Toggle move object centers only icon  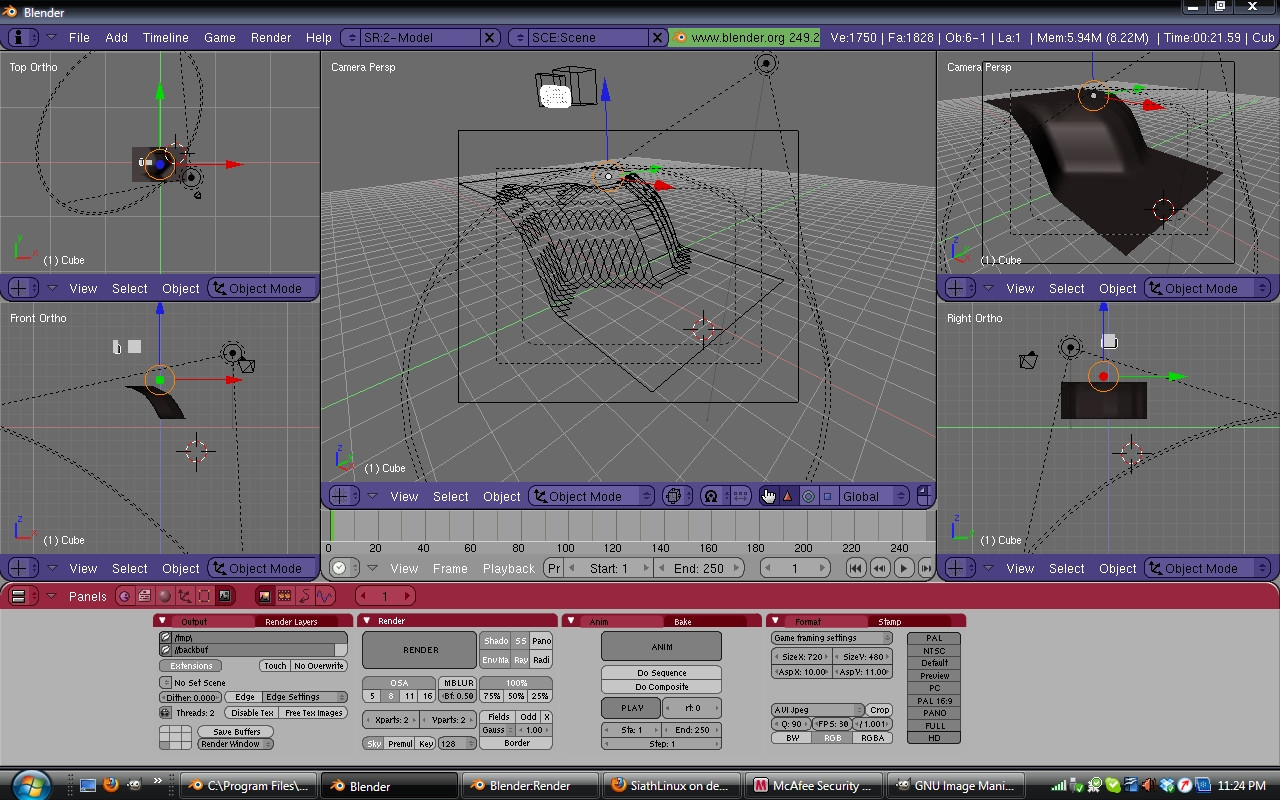pyautogui.click(x=739, y=496)
